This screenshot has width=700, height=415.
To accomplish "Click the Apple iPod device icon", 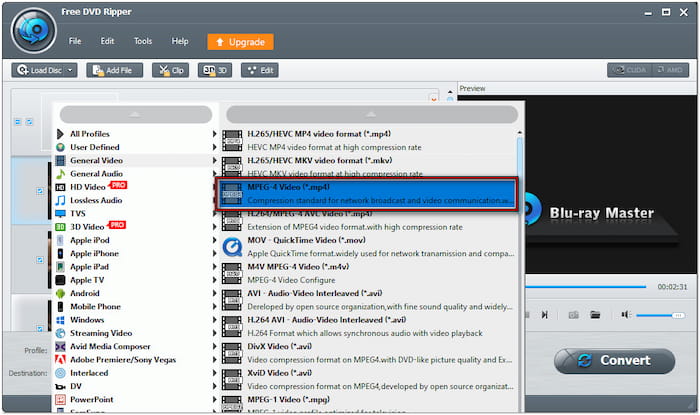I will point(60,240).
